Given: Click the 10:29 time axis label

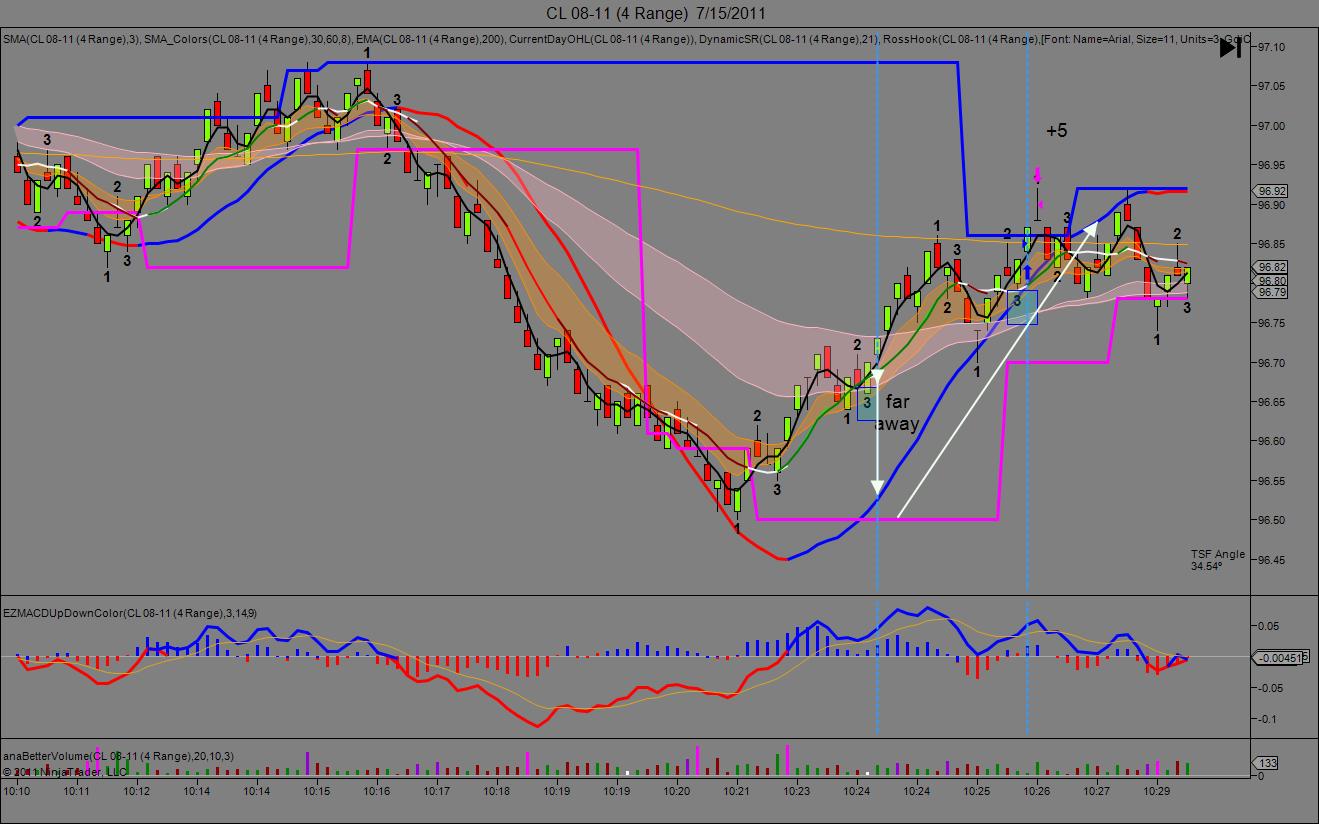Looking at the screenshot, I should (x=1158, y=791).
